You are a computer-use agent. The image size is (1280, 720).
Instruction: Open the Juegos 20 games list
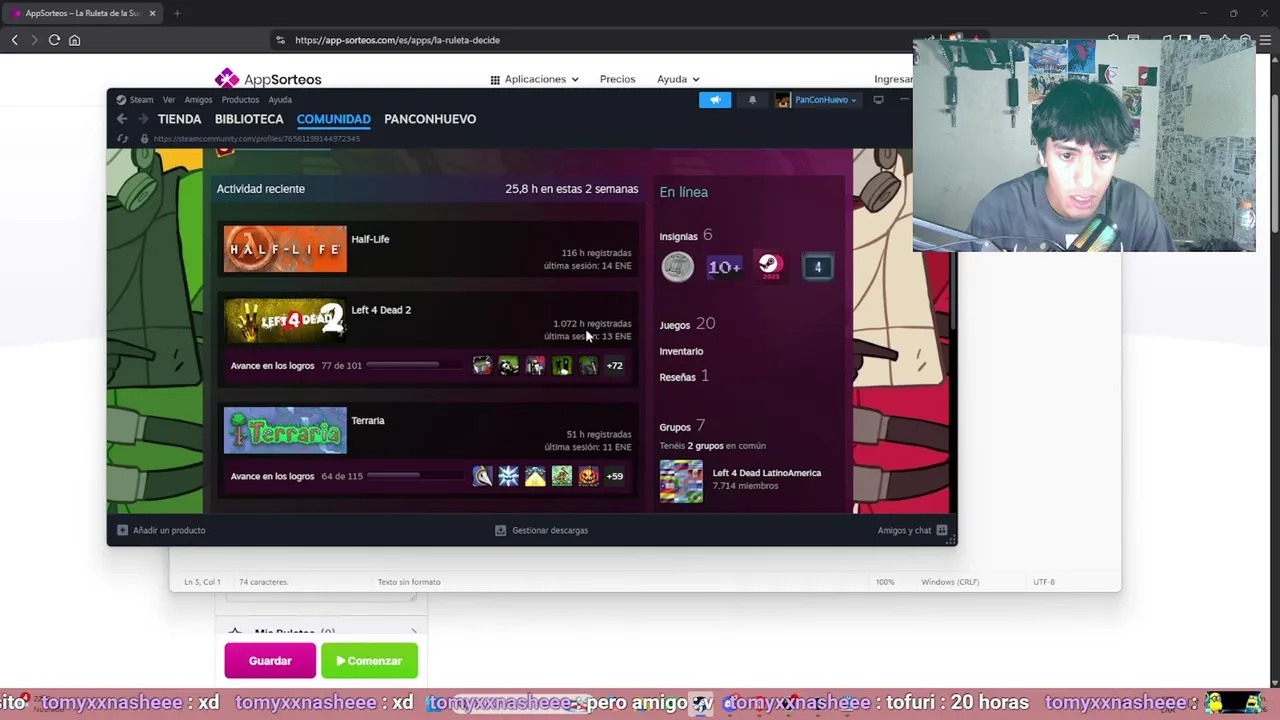click(x=687, y=324)
